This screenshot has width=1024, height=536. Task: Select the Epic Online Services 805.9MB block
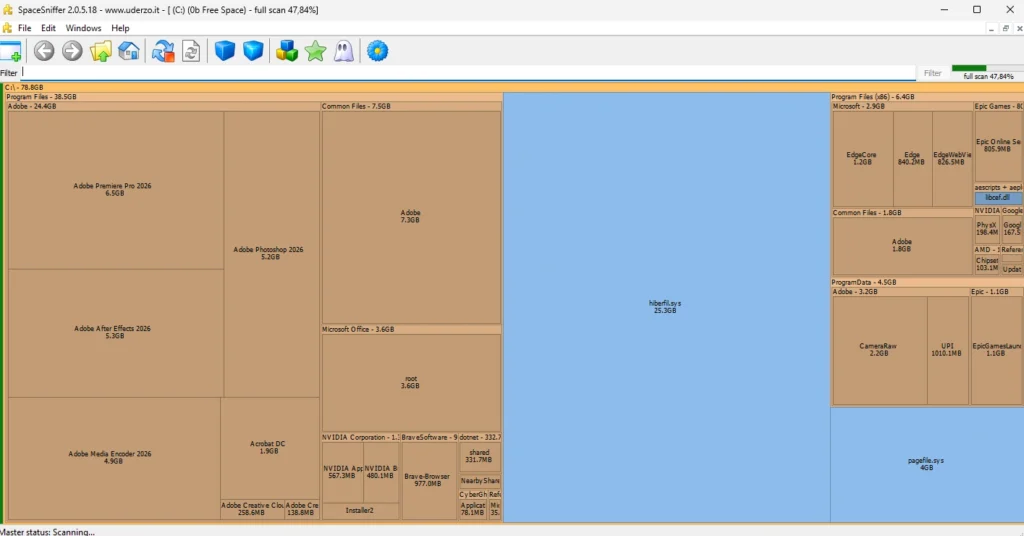(x=999, y=146)
